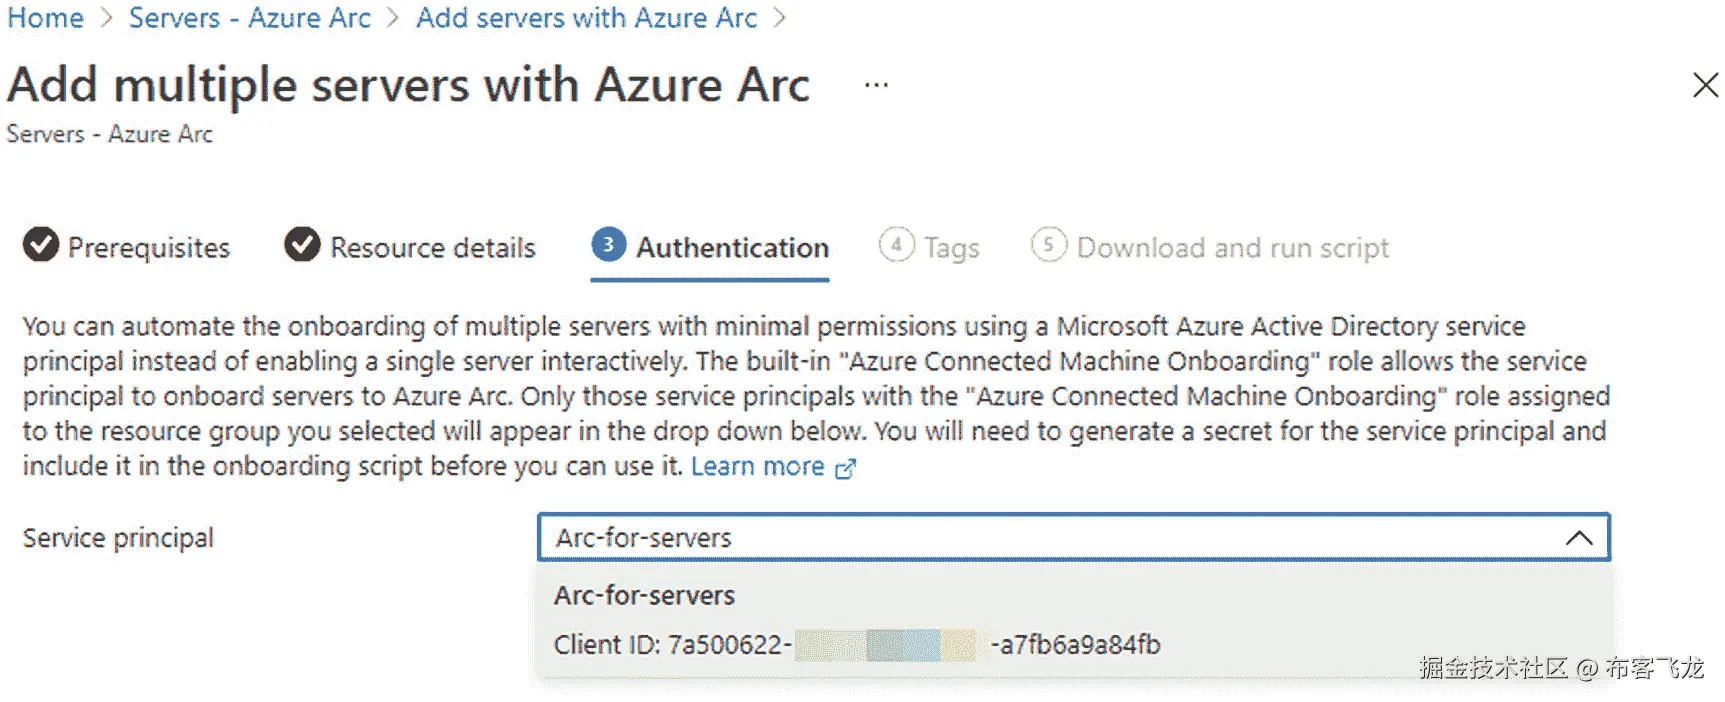Screen dimensions: 1725x702
Task: Navigate to Home breadcrumb link
Action: [x=45, y=18]
